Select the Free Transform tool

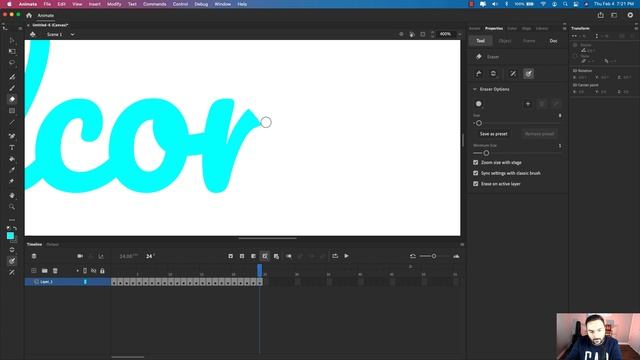click(12, 51)
